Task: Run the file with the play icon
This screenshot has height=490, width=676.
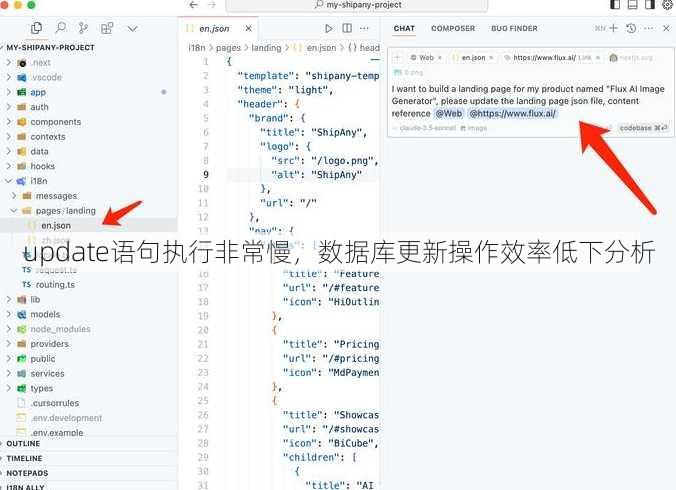Action: point(329,28)
